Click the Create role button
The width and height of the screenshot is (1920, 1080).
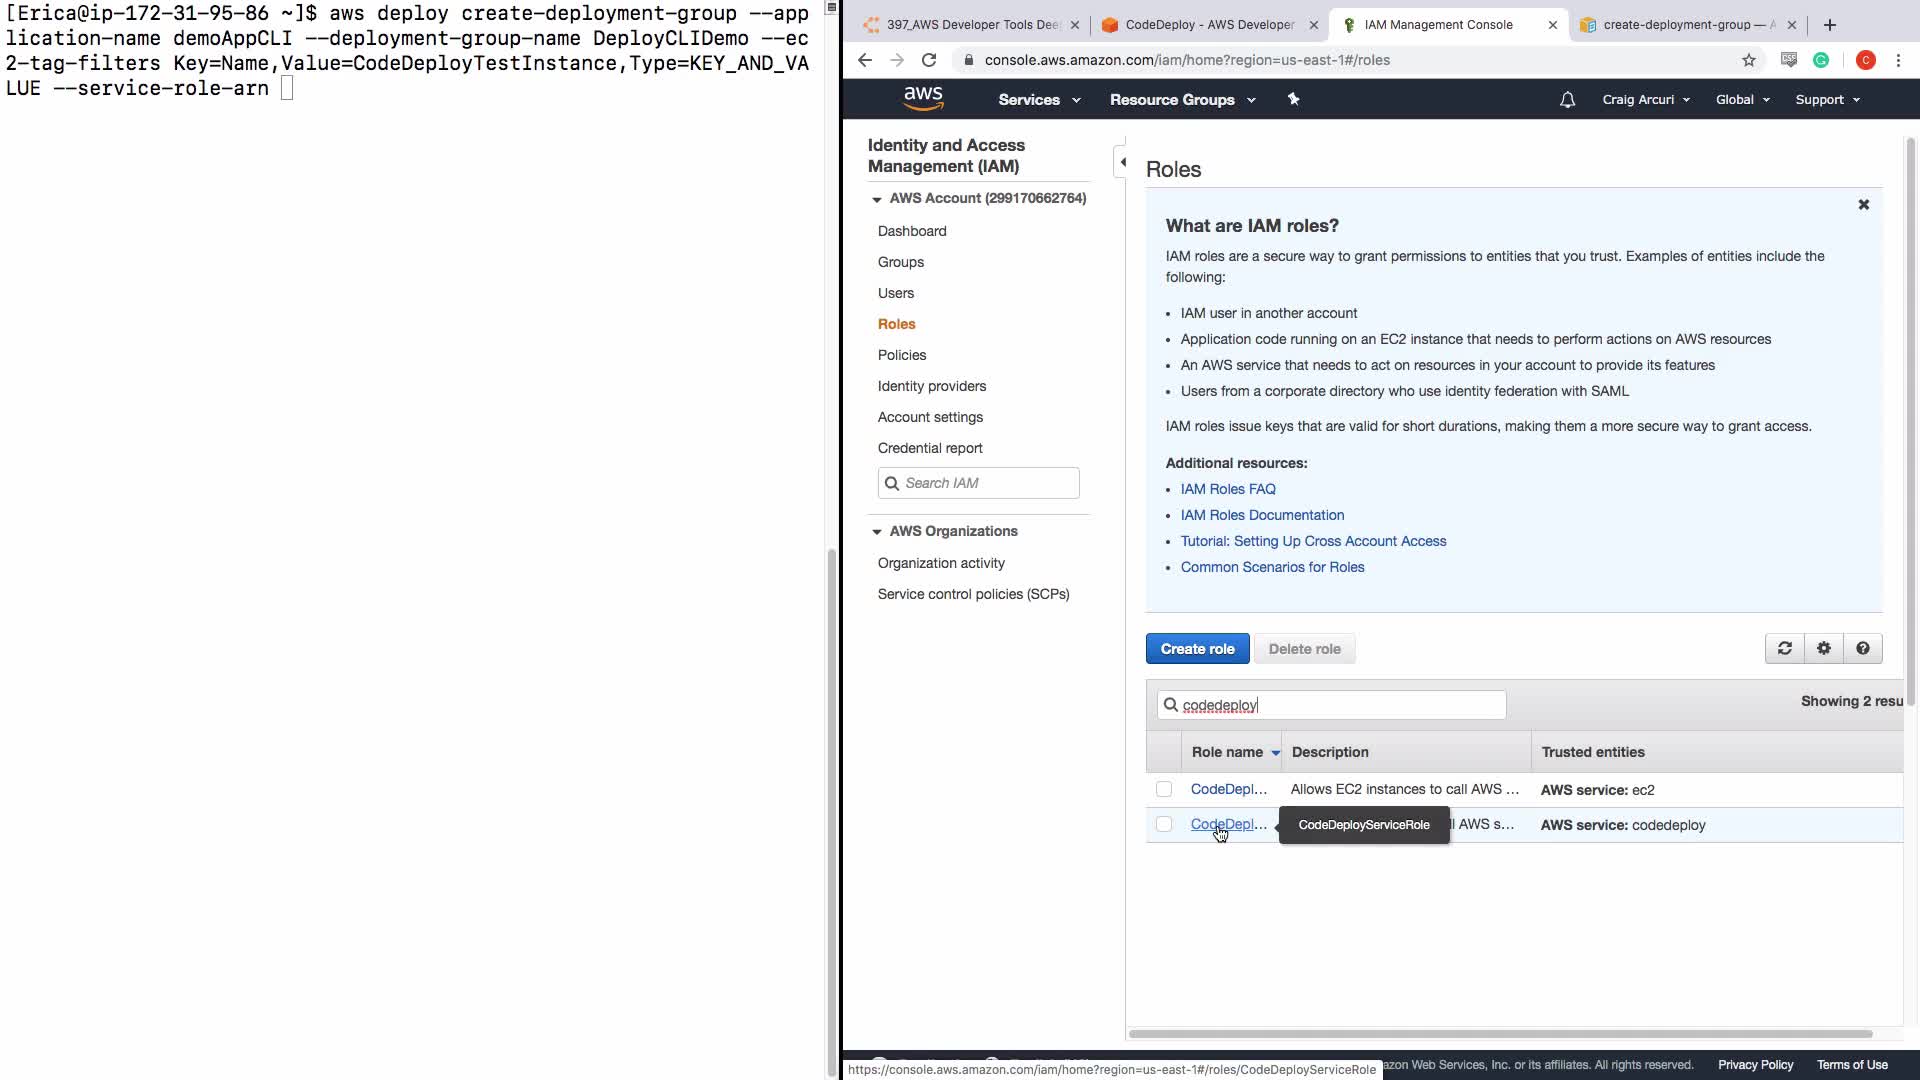coord(1197,648)
